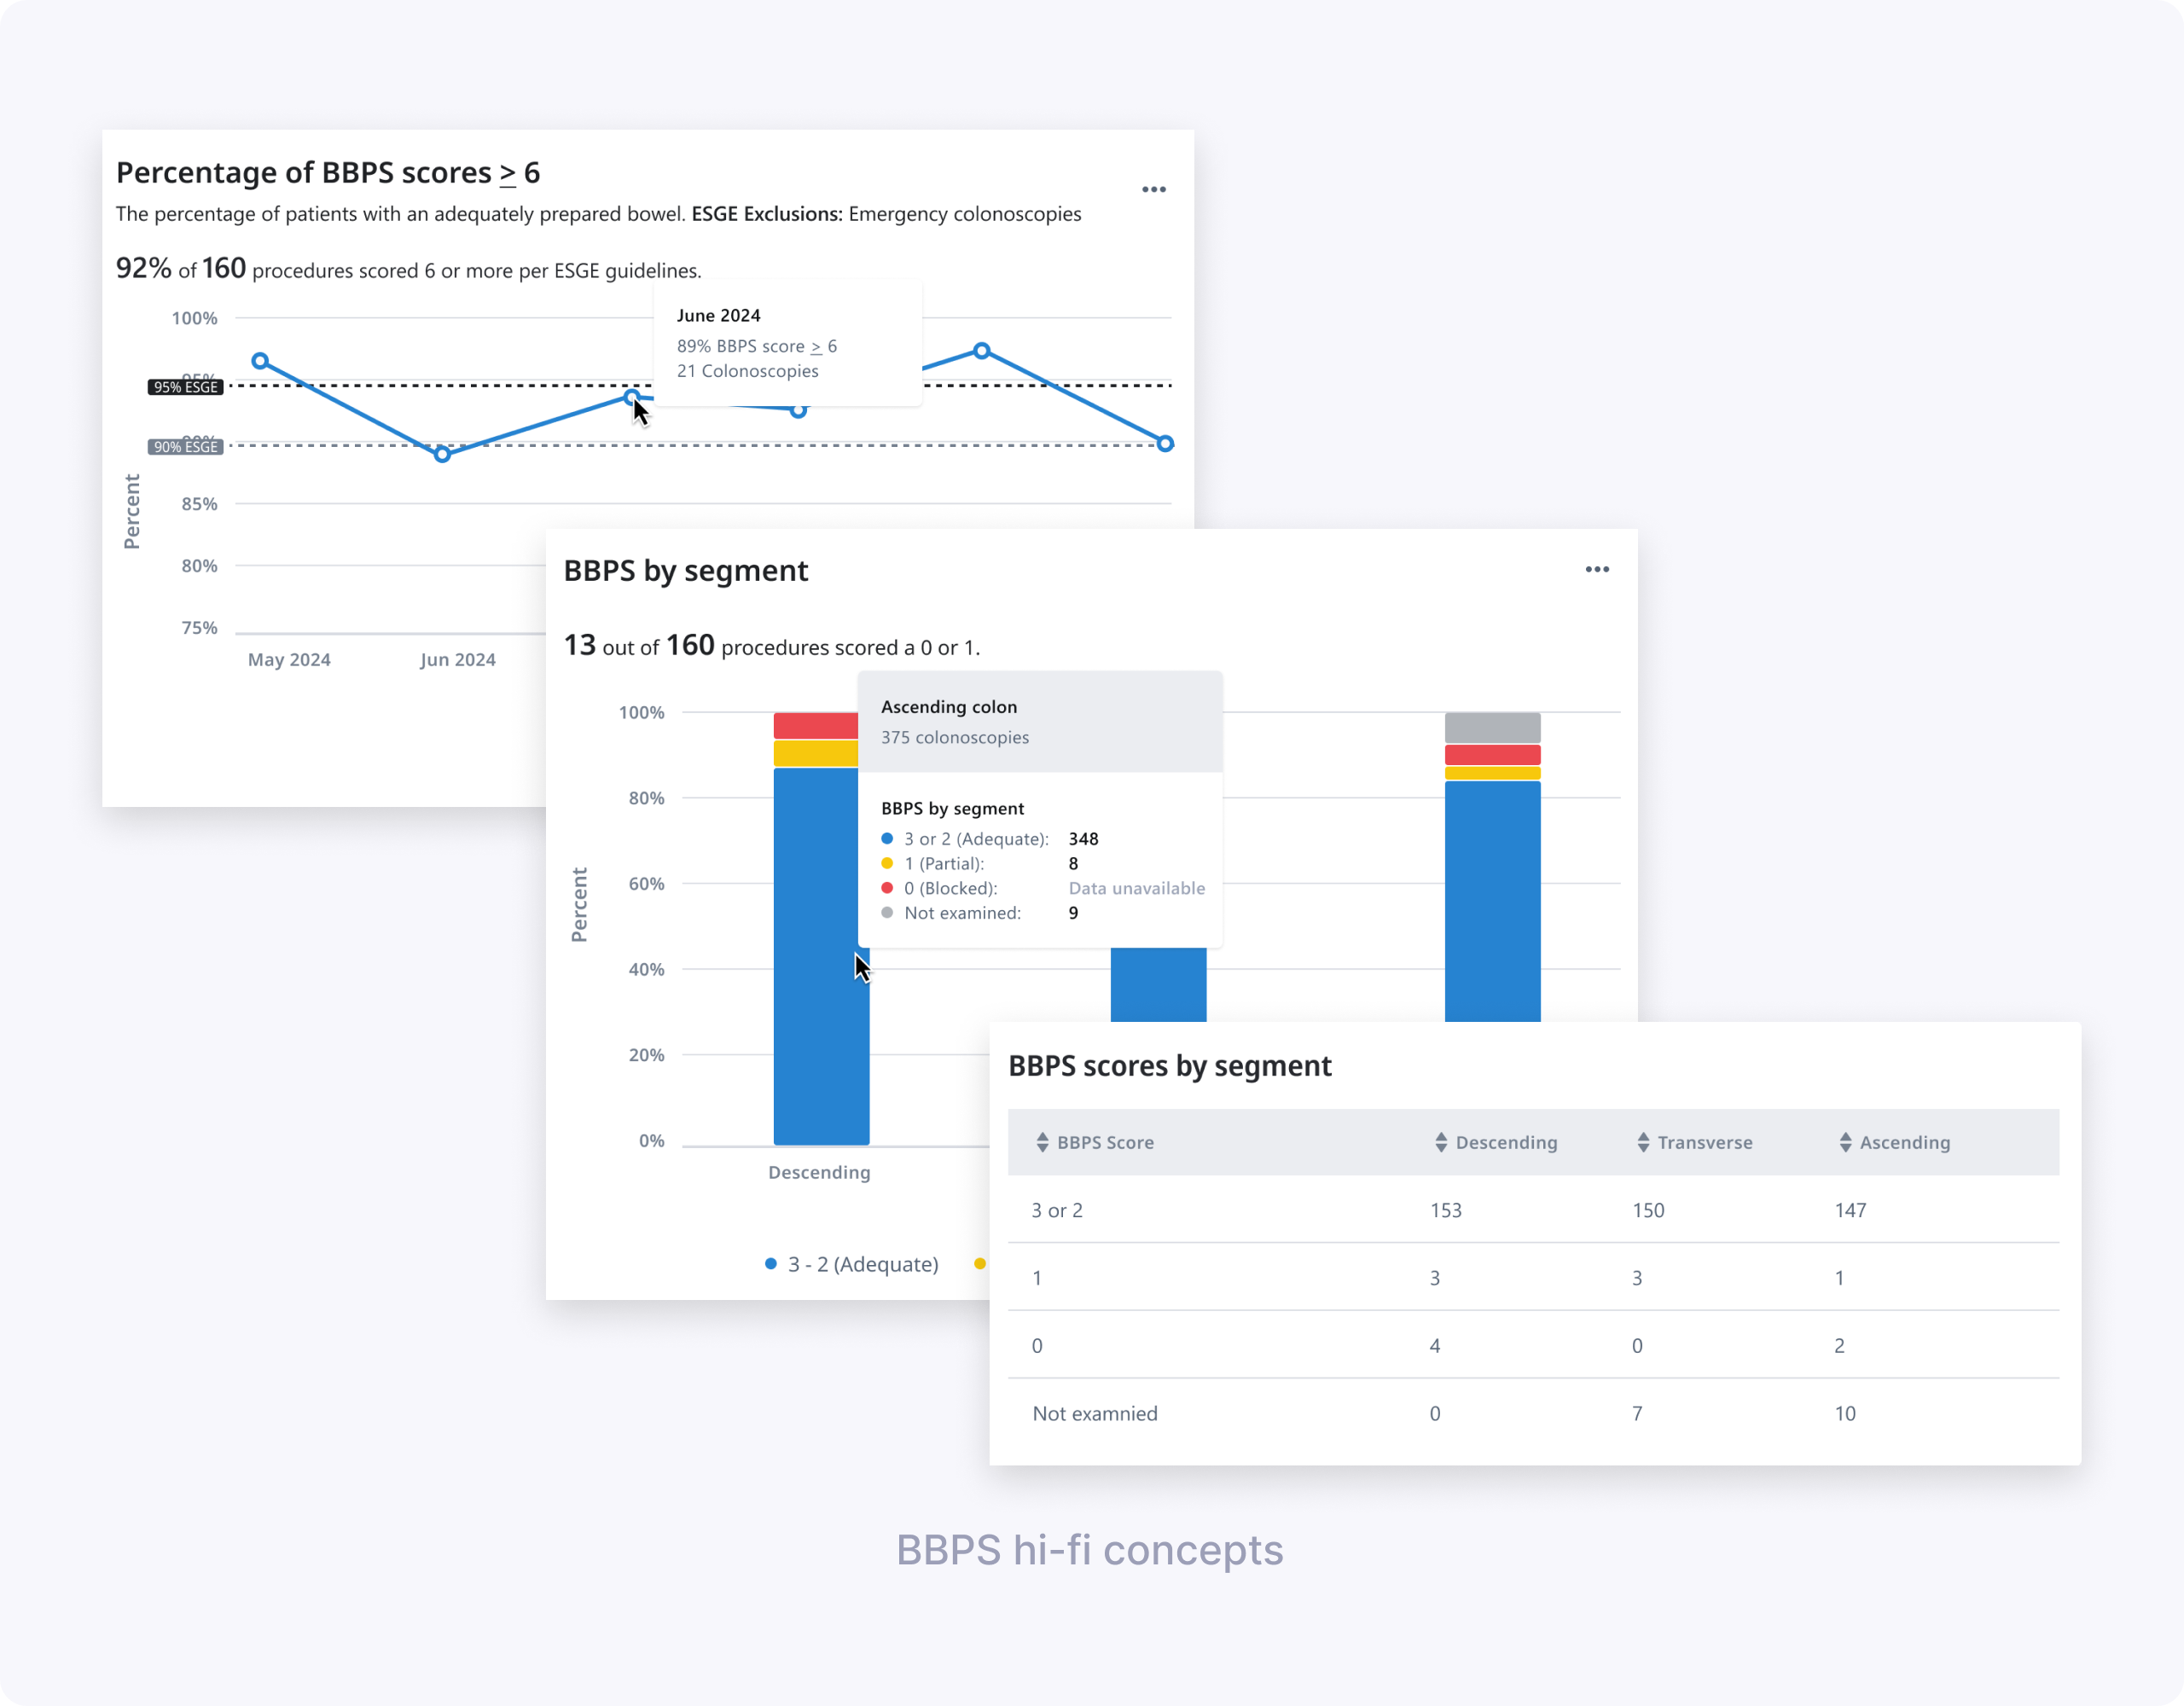
Task: Click the highest data point near 97%
Action: click(982, 351)
